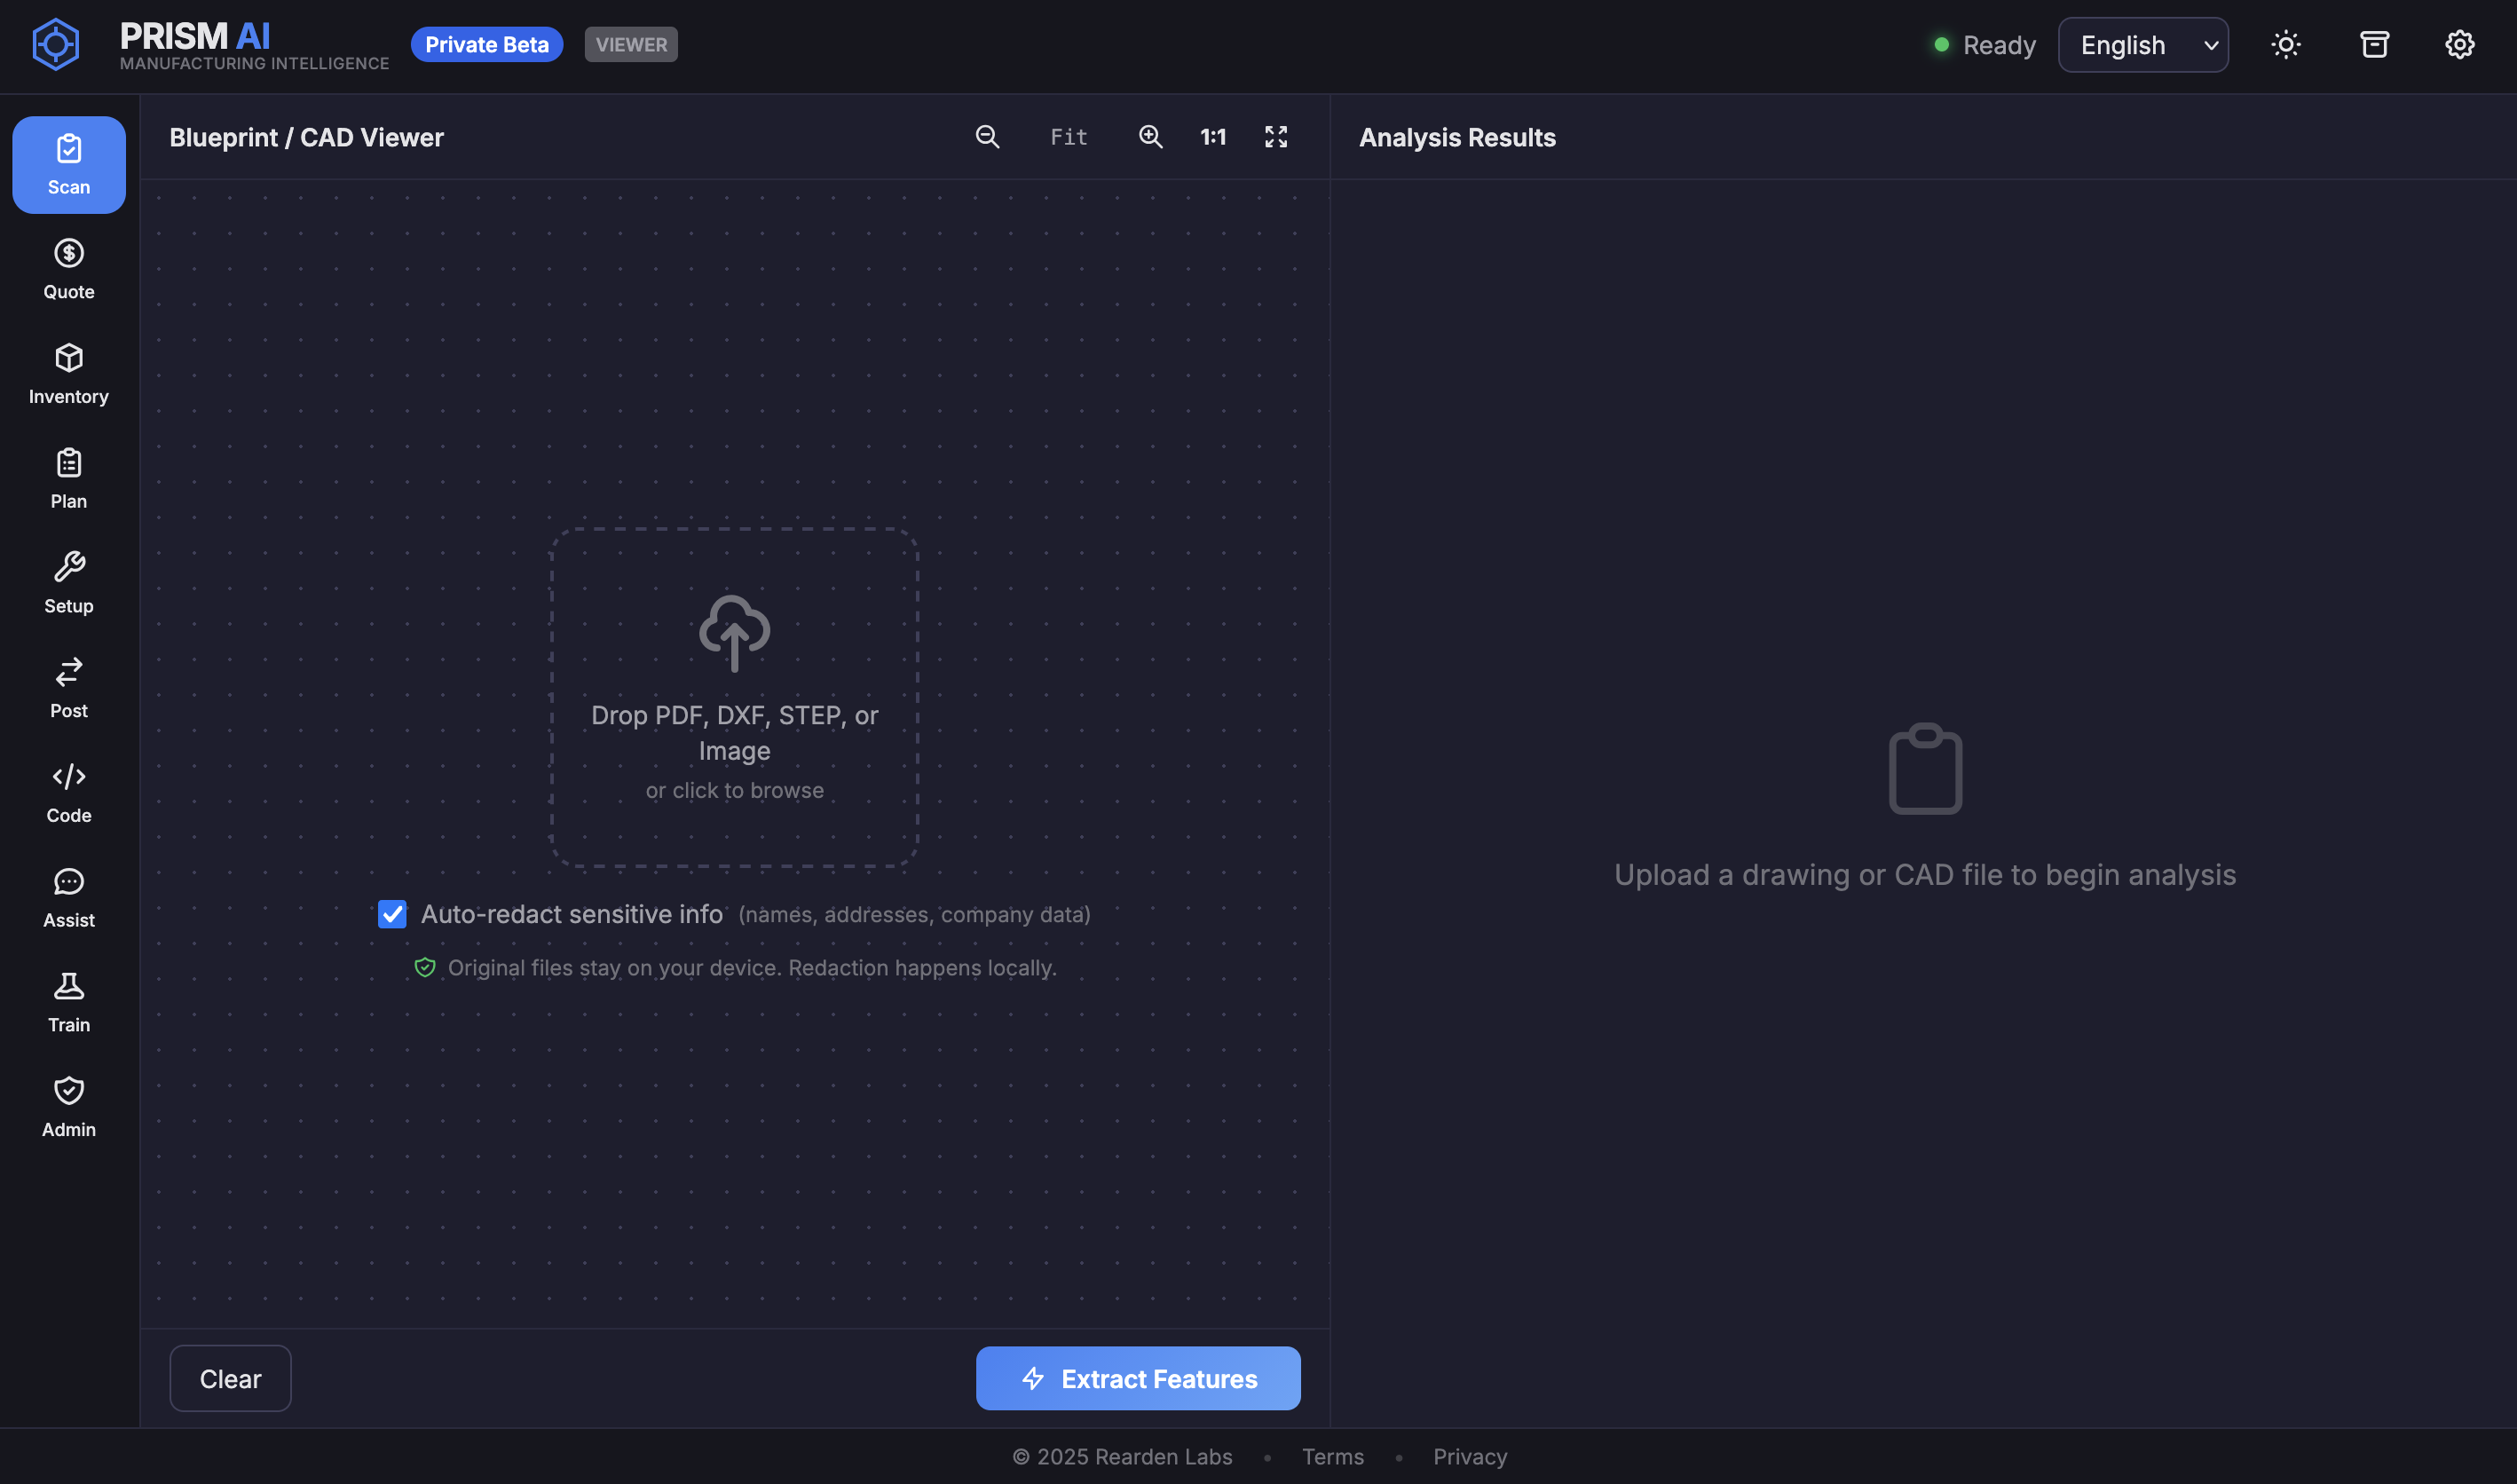Expand the English language dropdown
The image size is (2517, 1484).
2142,45
